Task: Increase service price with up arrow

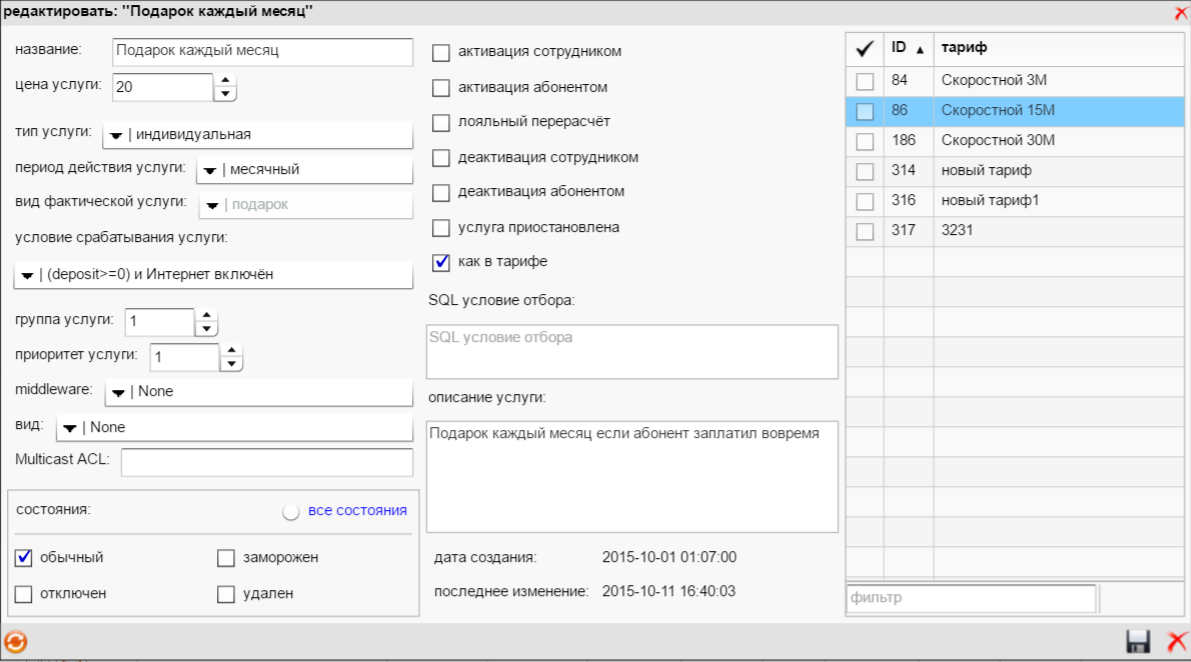Action: point(226,81)
